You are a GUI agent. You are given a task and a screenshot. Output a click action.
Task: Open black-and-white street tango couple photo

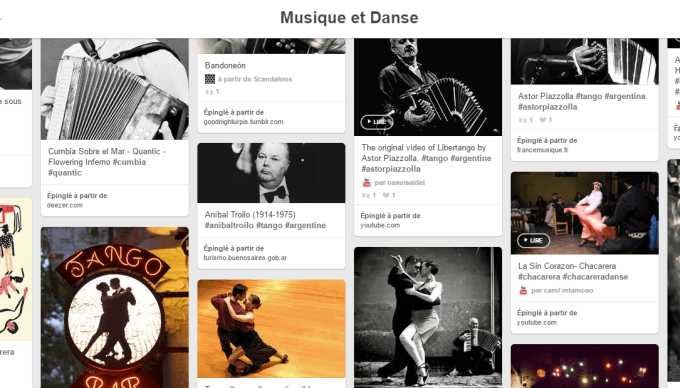tap(428, 317)
